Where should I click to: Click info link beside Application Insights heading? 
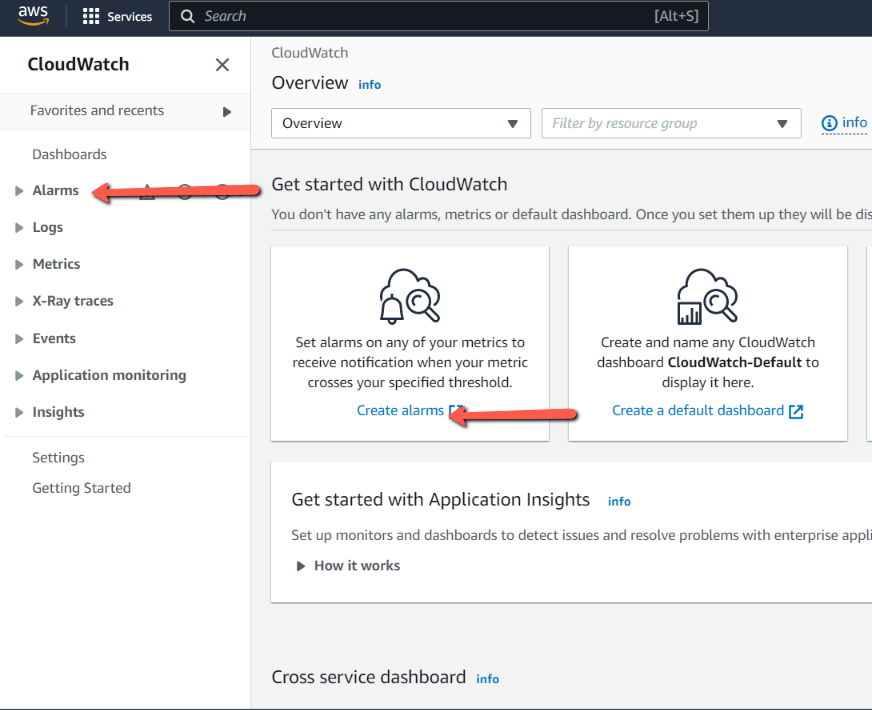pos(619,502)
